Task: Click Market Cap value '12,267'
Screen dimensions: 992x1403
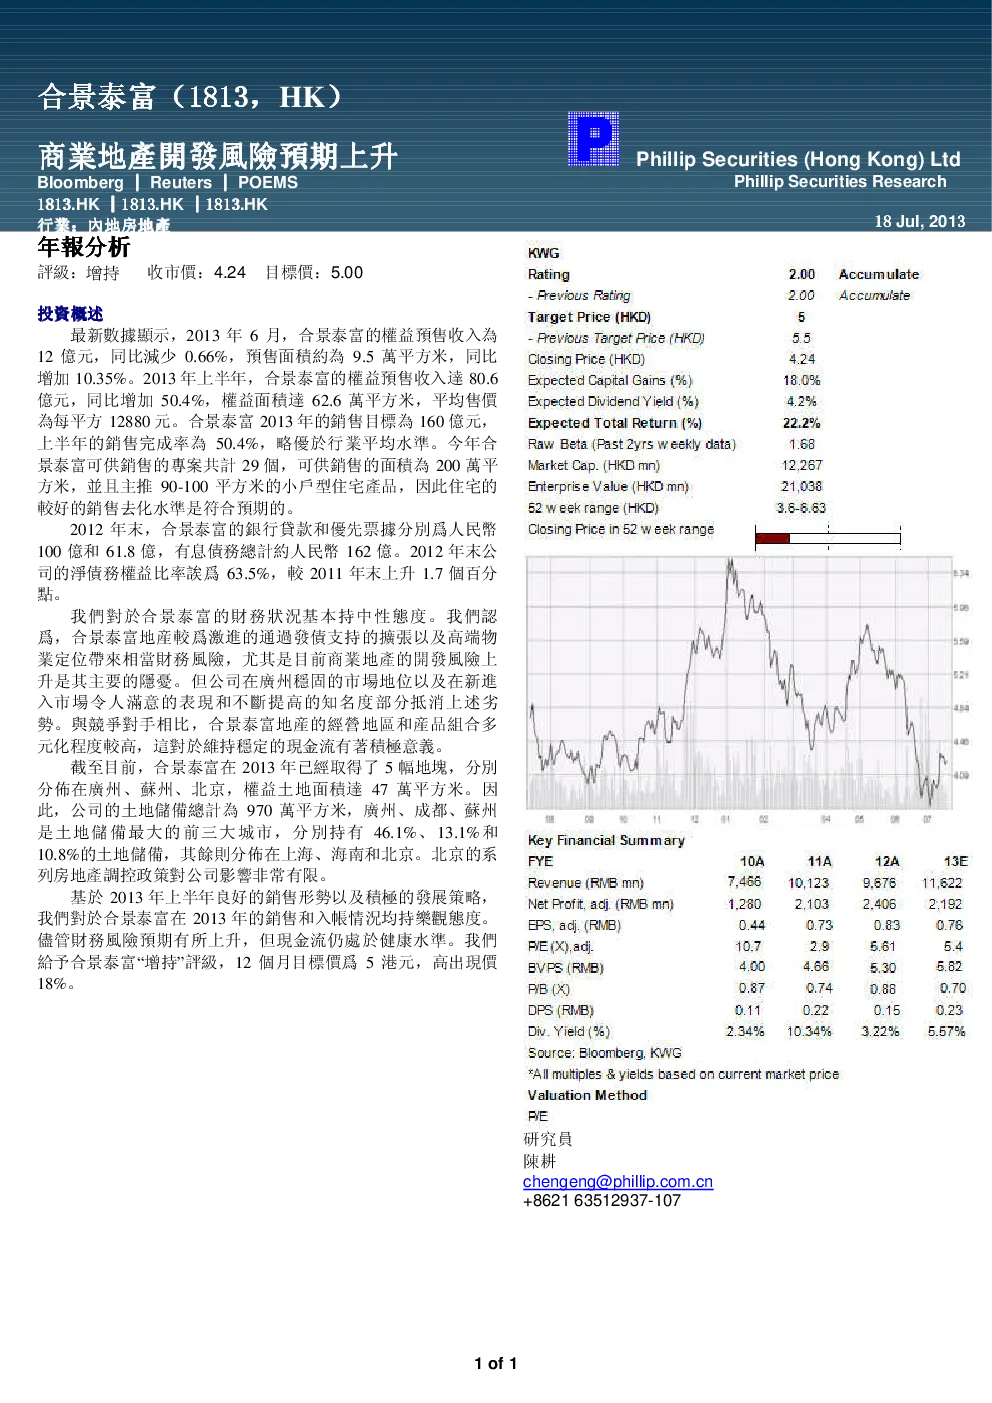Action: (802, 465)
